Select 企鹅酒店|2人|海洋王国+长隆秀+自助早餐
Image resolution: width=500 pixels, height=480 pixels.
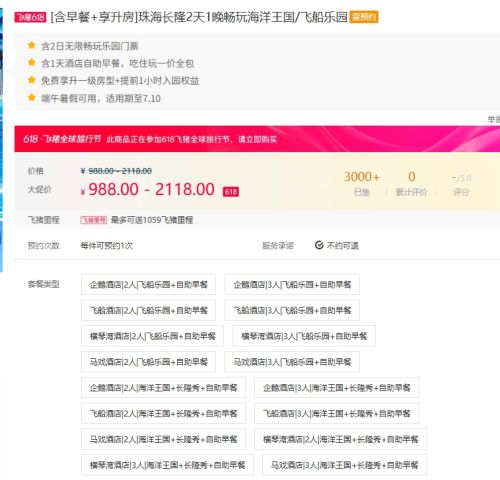pyautogui.click(x=163, y=388)
